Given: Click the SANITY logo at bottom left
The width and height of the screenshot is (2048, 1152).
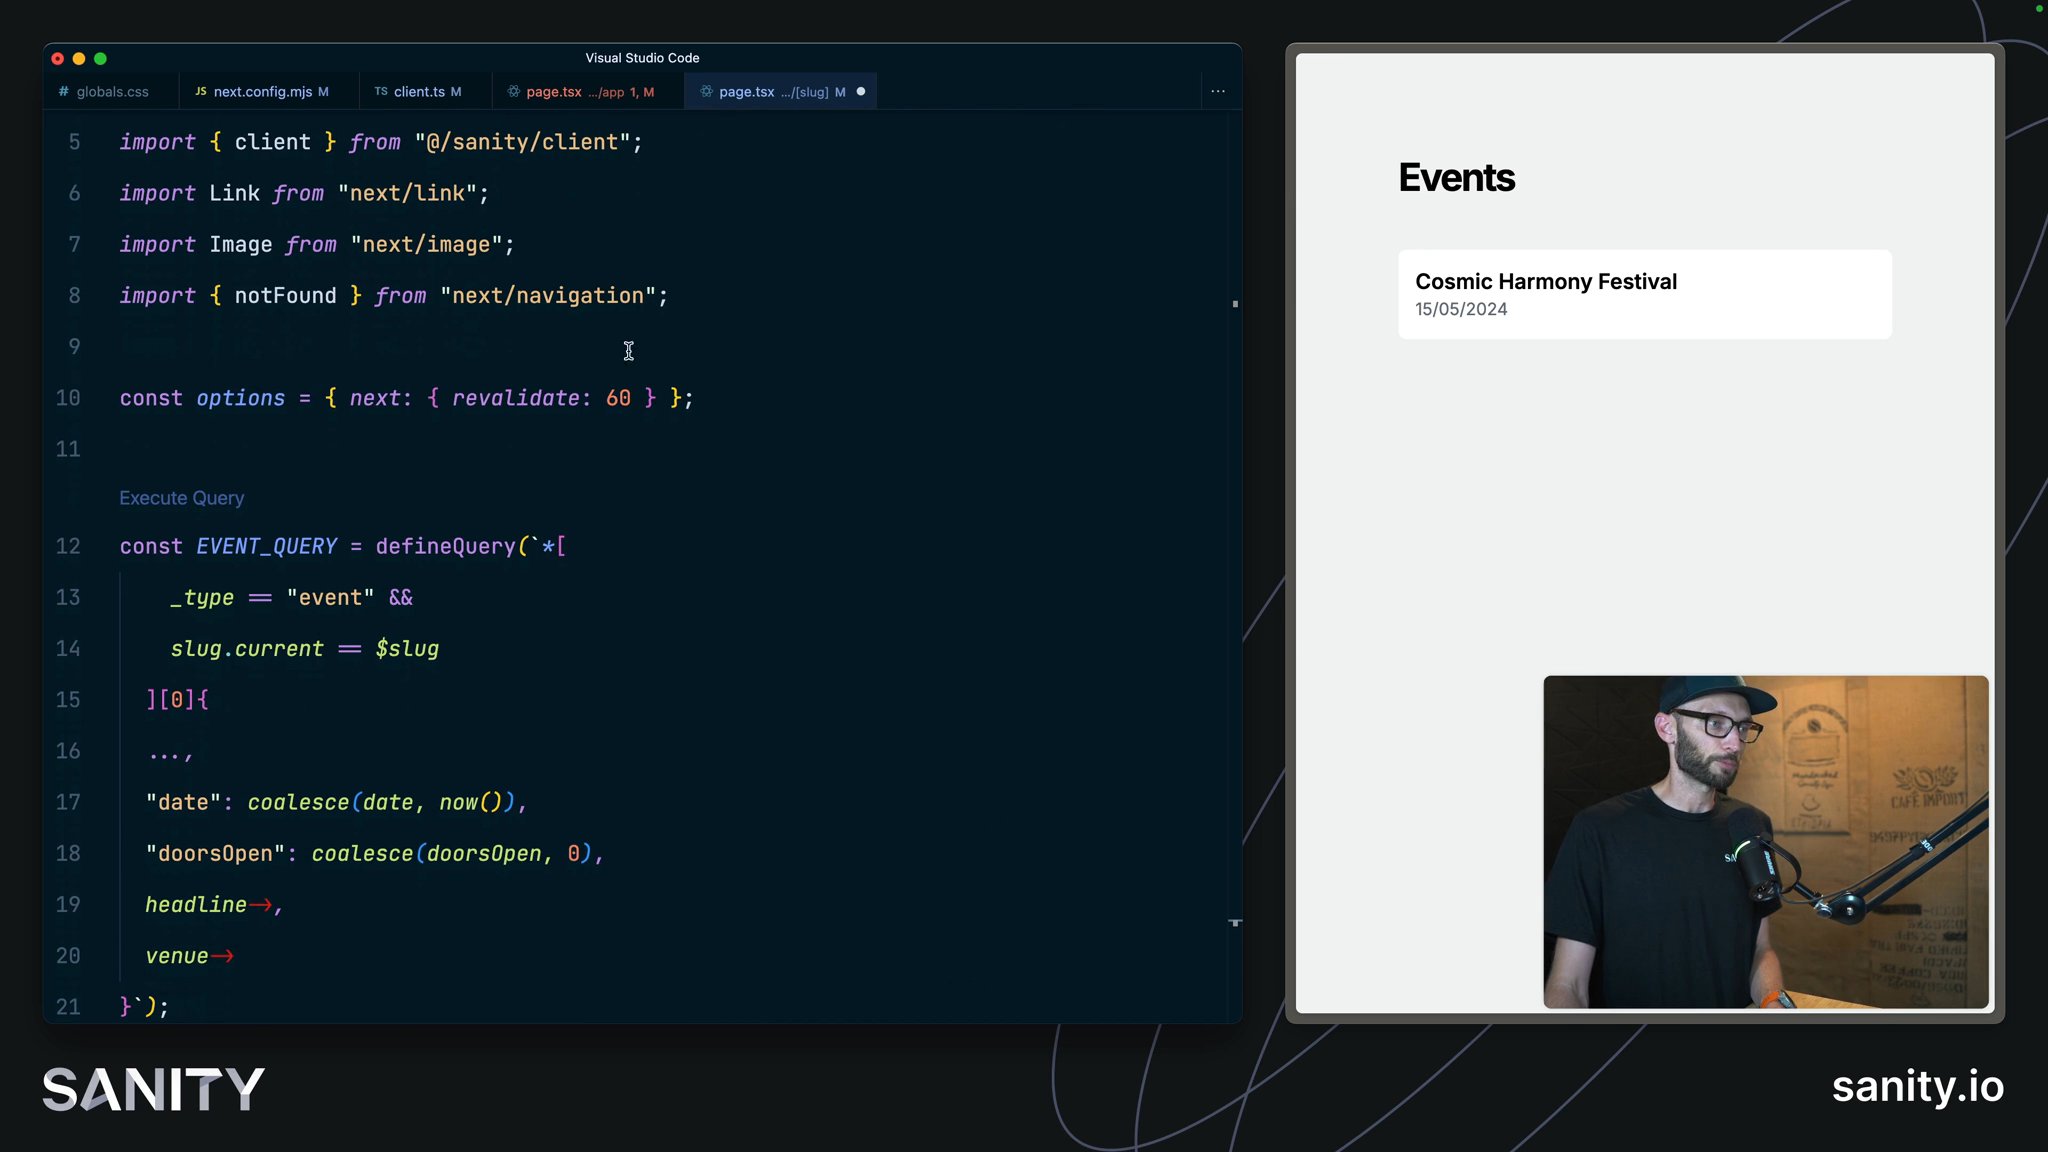Looking at the screenshot, I should click(153, 1089).
